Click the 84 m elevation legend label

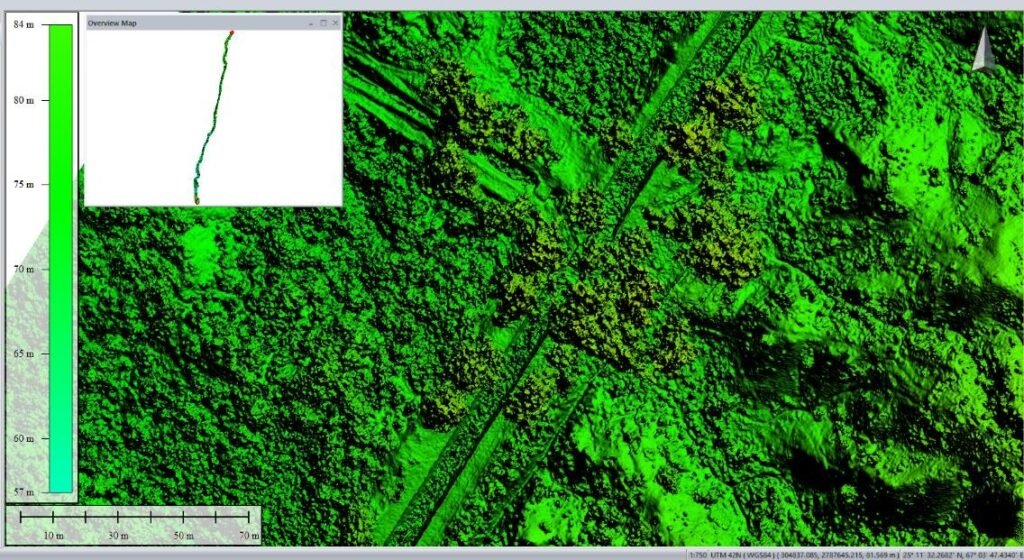[x=24, y=25]
